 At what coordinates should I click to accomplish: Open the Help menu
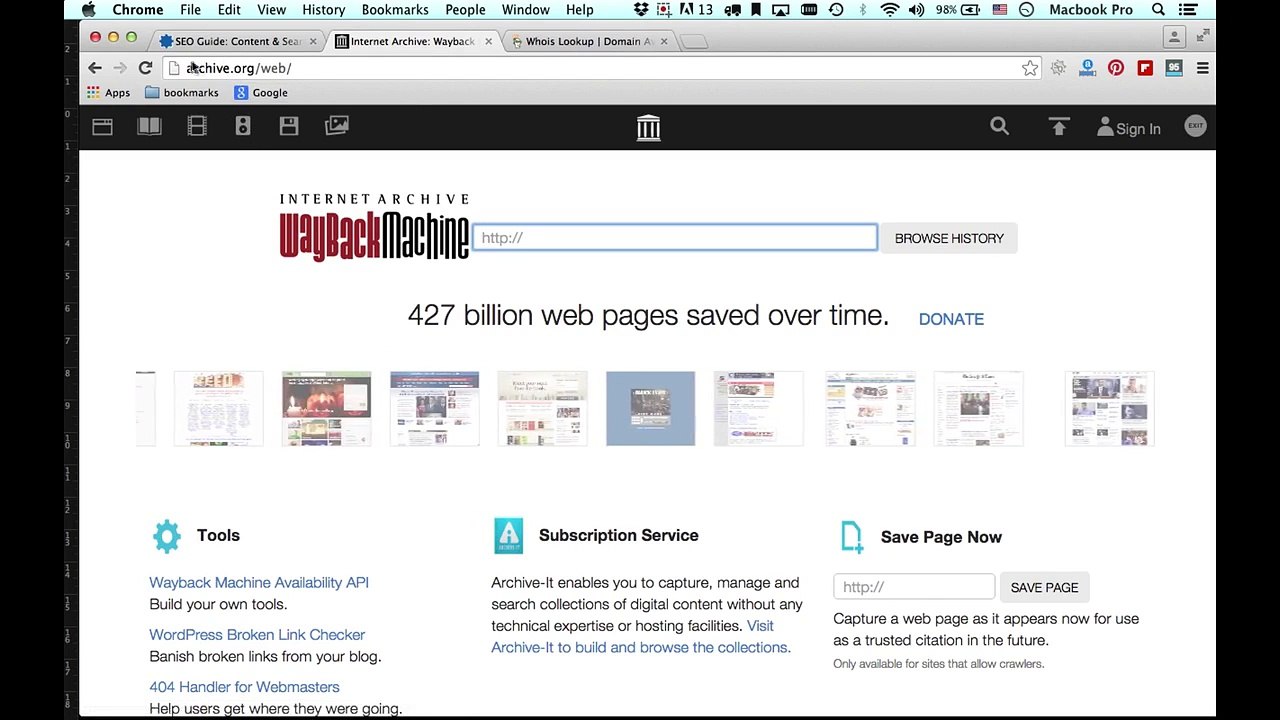point(580,10)
